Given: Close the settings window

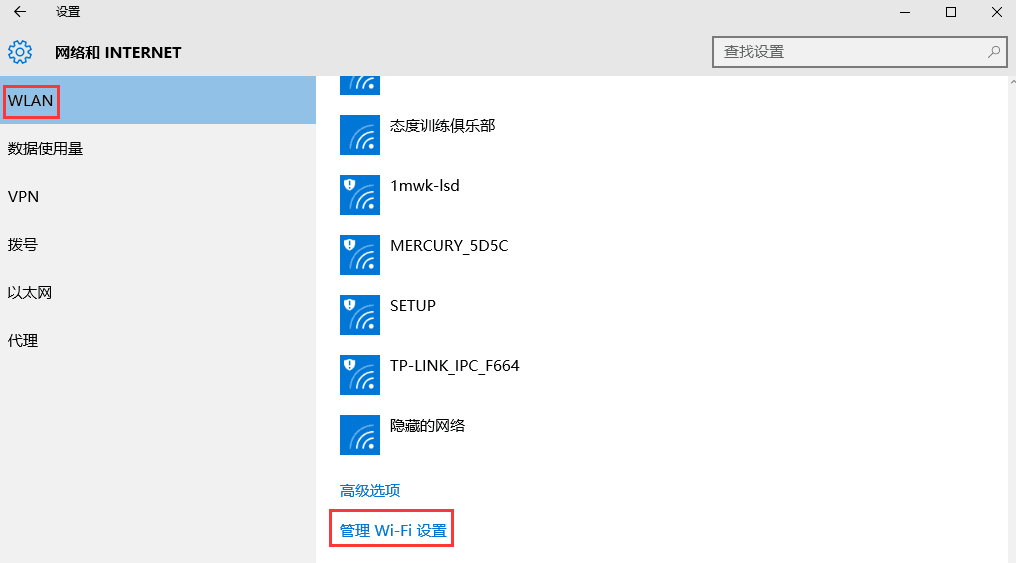Looking at the screenshot, I should [997, 12].
